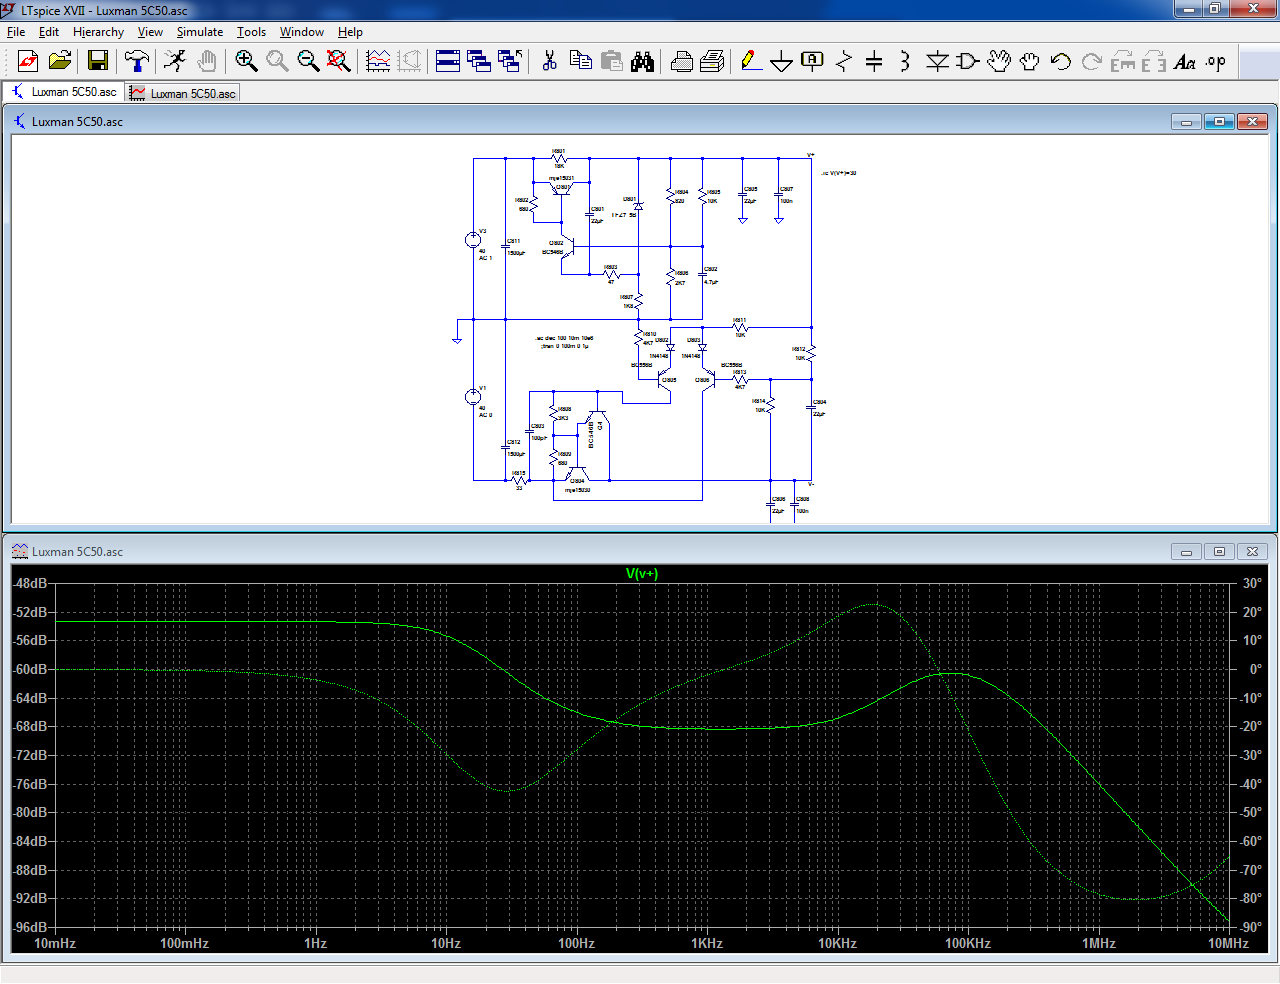Screen dimensions: 1280x984
Task: Open Print Setup printer icon
Action: pyautogui.click(x=682, y=61)
